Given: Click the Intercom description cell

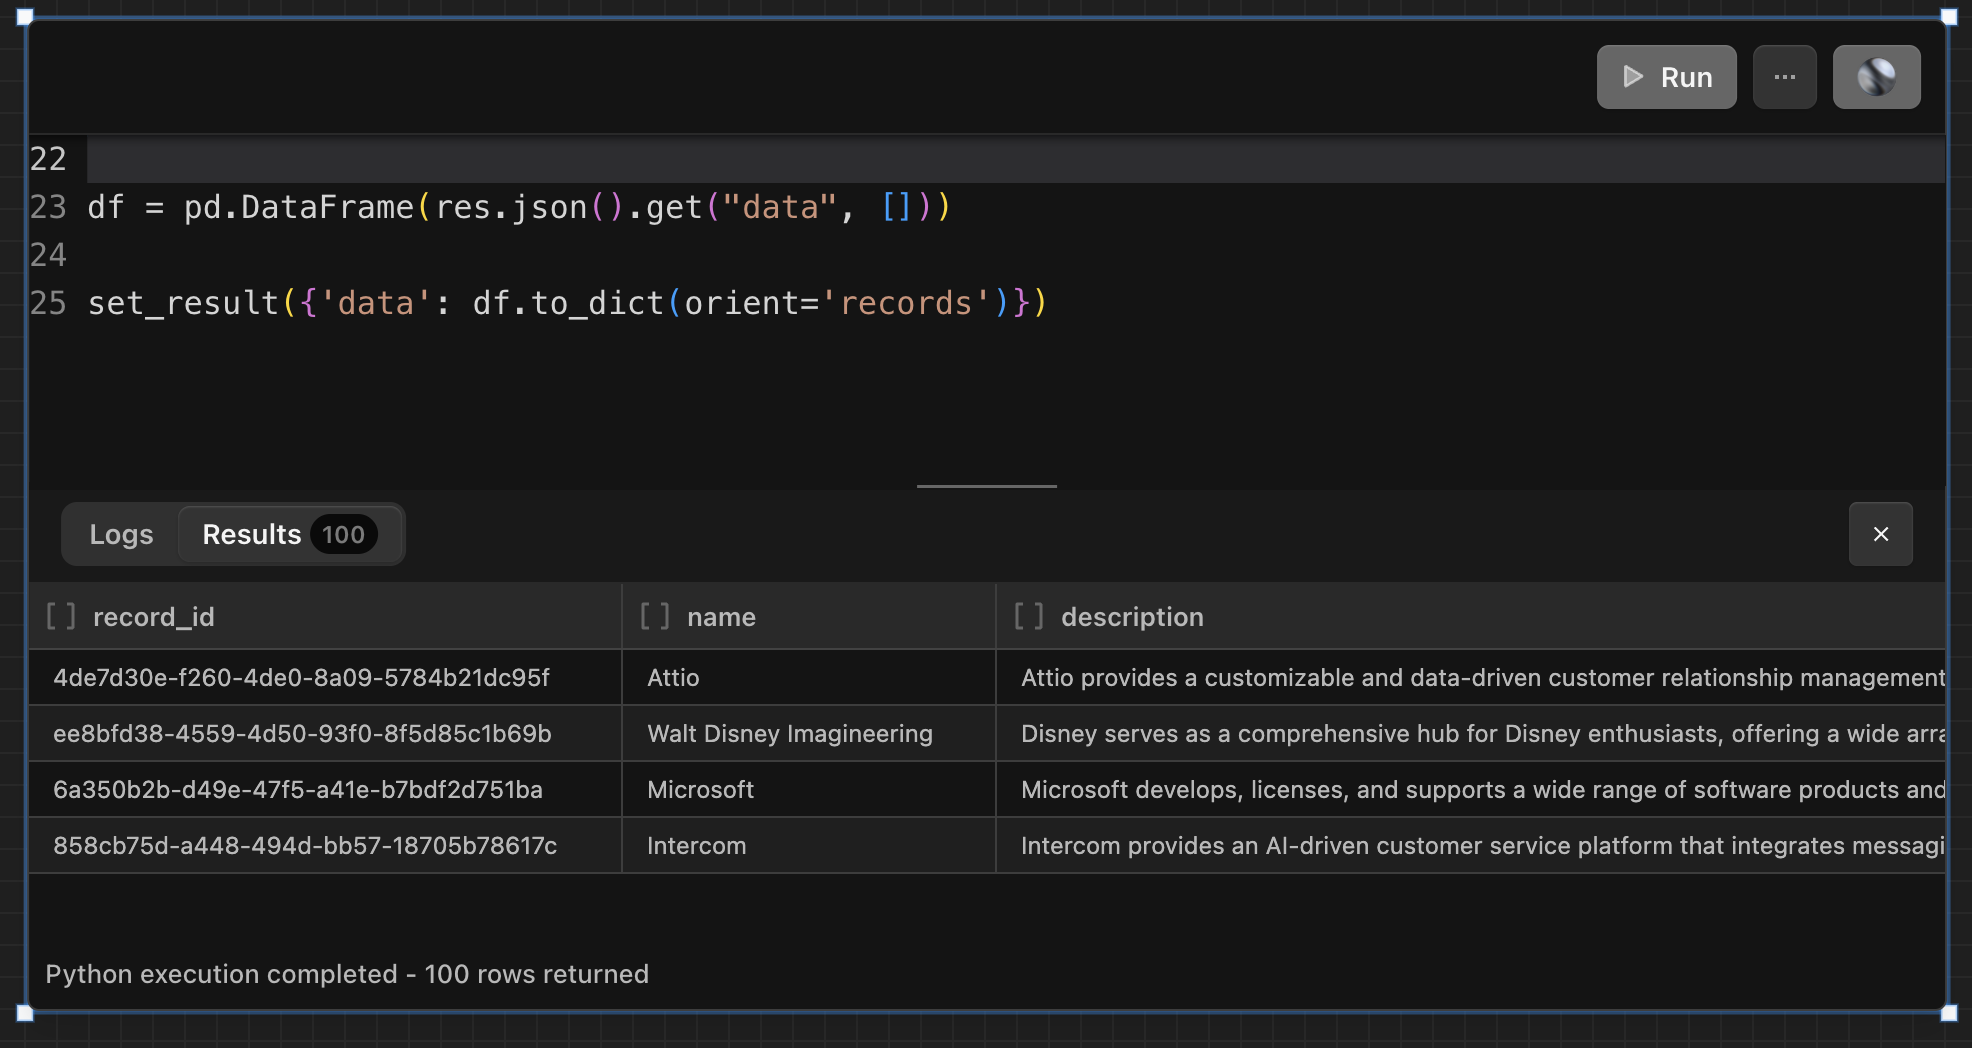Looking at the screenshot, I should point(1470,846).
